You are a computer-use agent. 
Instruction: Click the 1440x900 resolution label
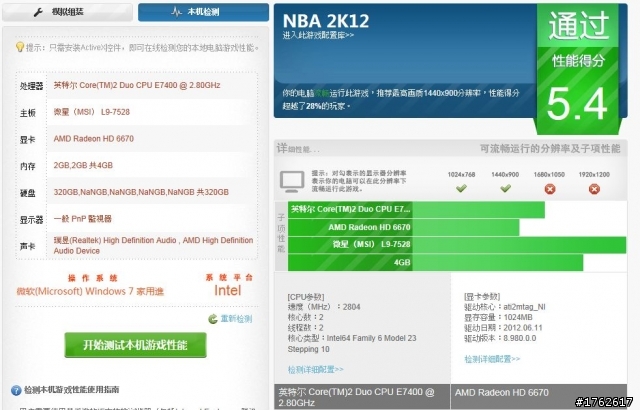(505, 175)
